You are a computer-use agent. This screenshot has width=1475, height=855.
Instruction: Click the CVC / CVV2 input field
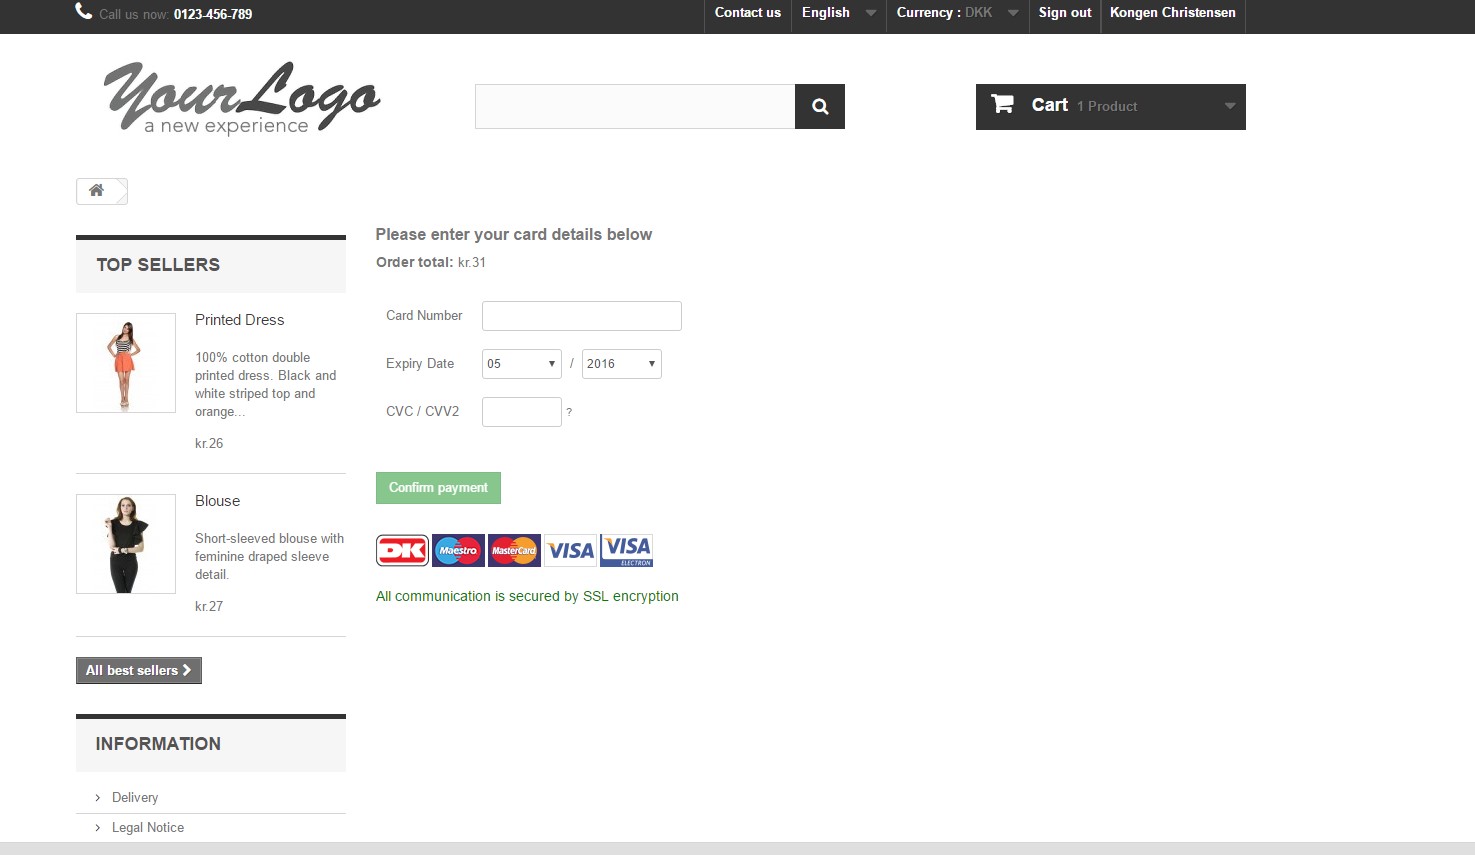pos(522,412)
